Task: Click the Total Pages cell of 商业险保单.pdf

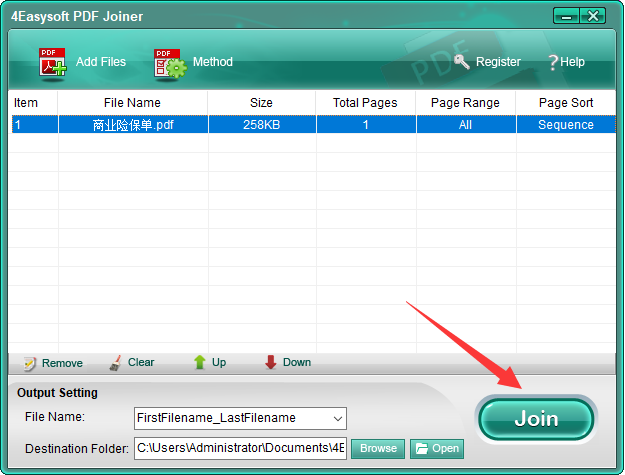Action: (366, 125)
